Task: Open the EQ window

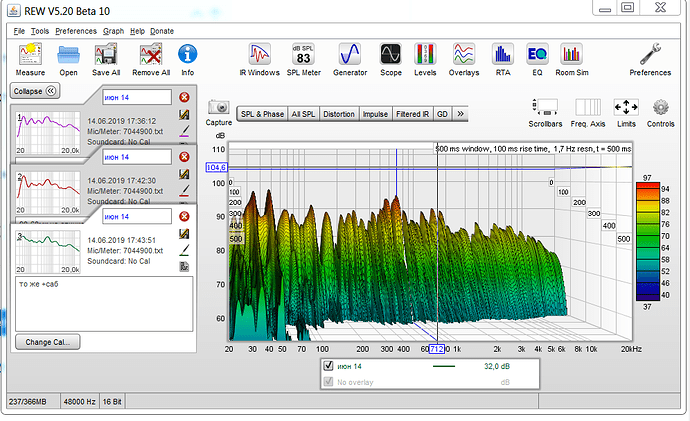Action: tap(537, 55)
